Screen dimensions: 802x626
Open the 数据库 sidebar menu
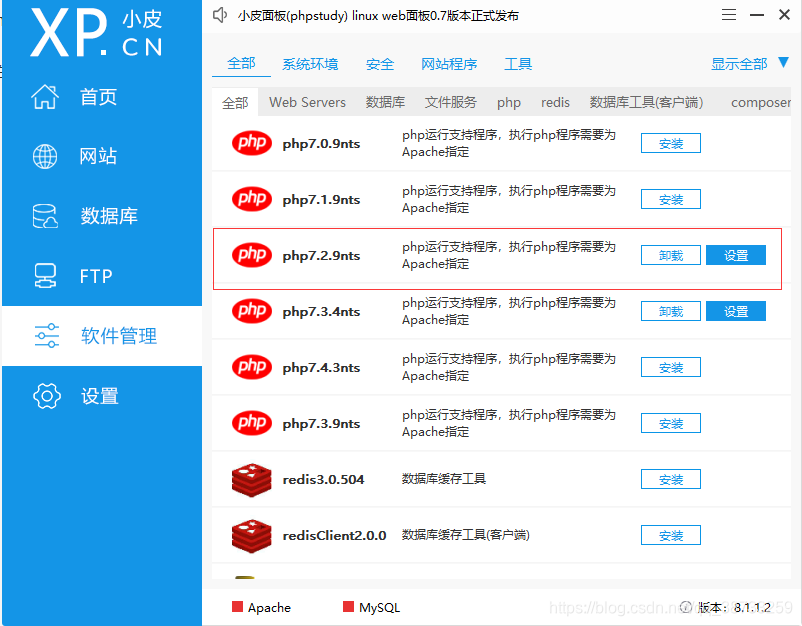click(102, 216)
